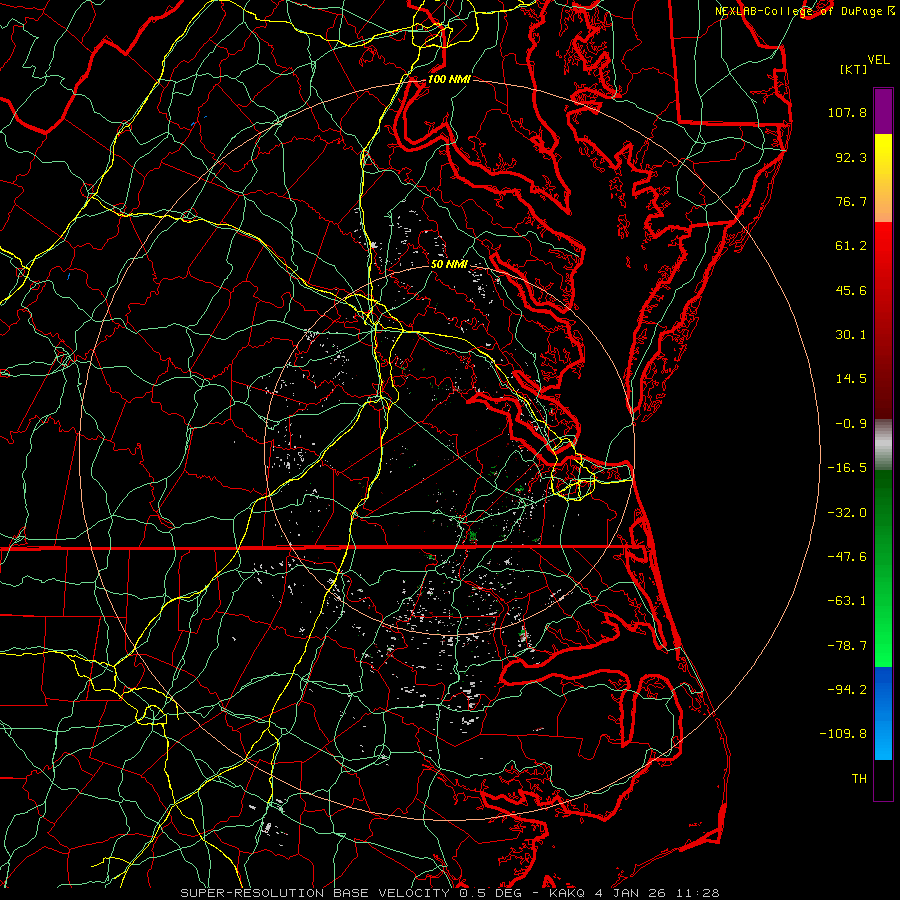Click the 76.7 scale value
The image size is (900, 900).
pos(851,201)
